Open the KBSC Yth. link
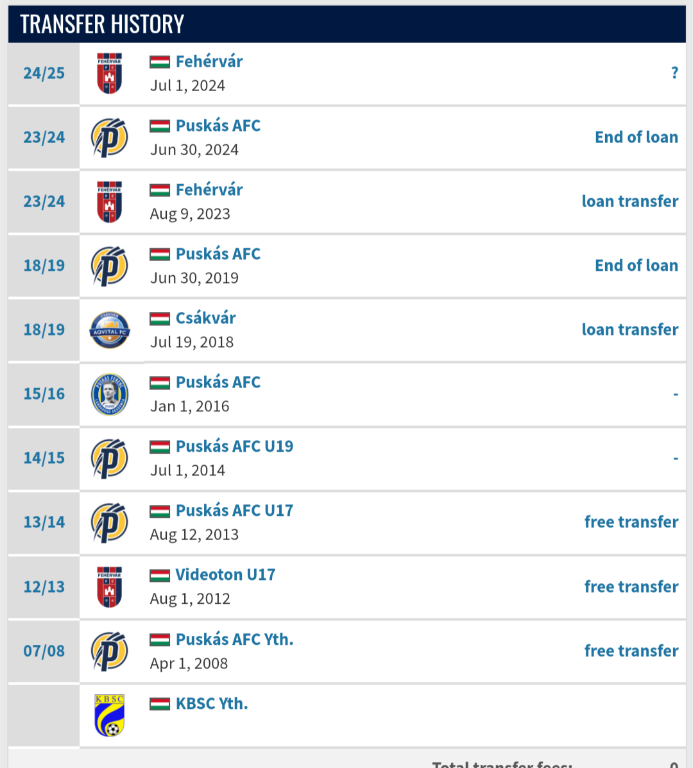This screenshot has height=768, width=693. (x=212, y=704)
